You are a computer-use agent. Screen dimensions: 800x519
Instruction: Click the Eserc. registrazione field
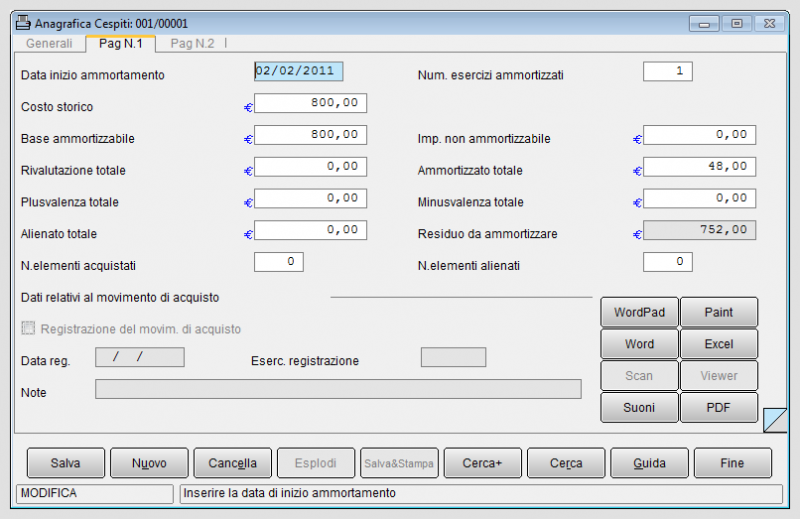(x=453, y=357)
